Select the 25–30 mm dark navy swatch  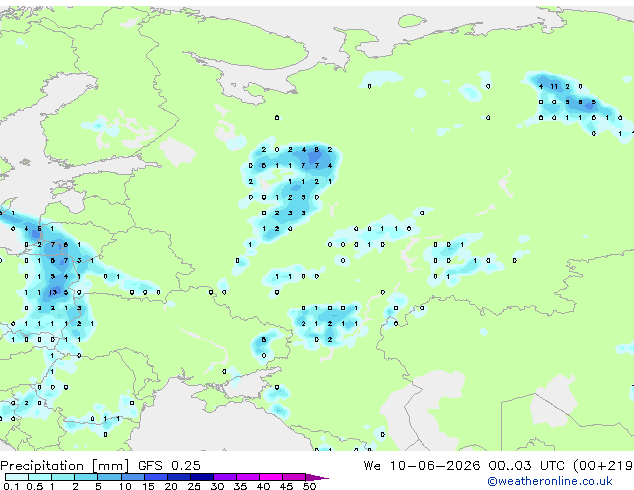[x=201, y=477]
